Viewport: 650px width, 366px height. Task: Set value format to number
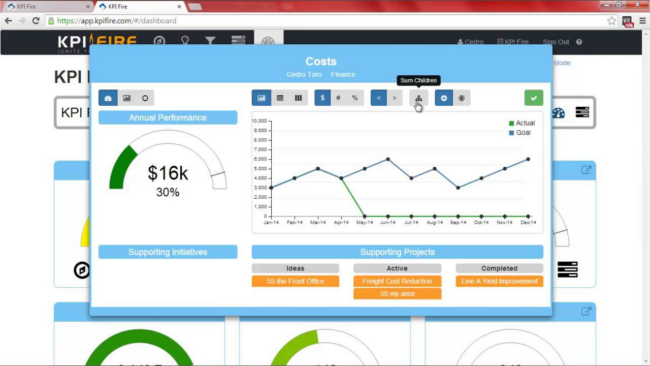point(338,98)
